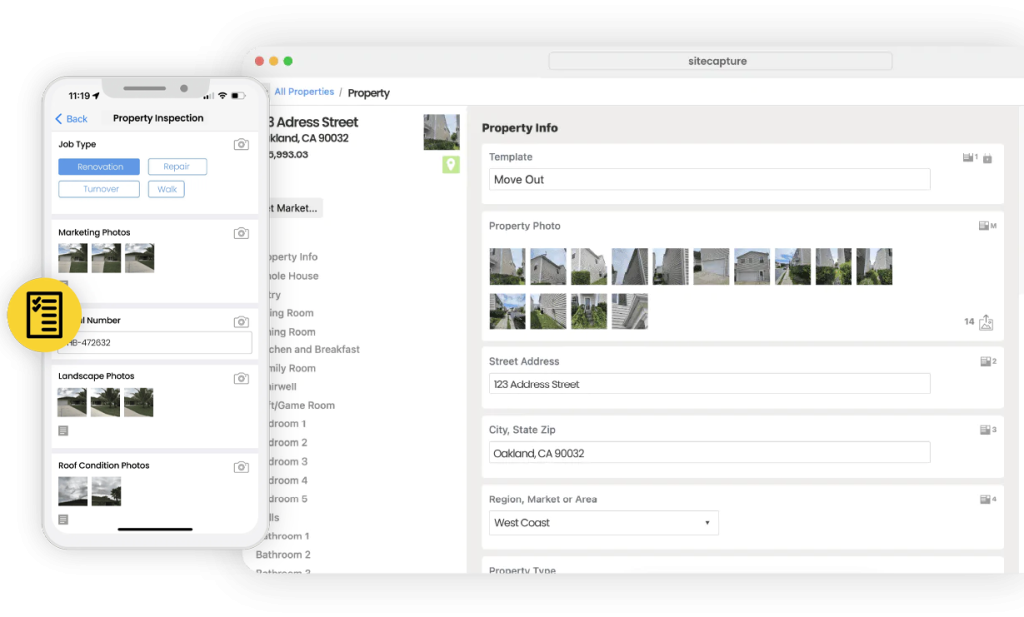The image size is (1024, 617).
Task: Open the second Roof Condition Photos thumbnail
Action: (x=106, y=491)
